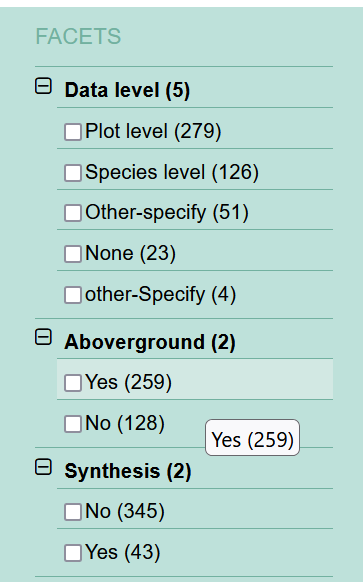Check Aboverground No (128) checkbox
The image size is (363, 582).
[x=73, y=424]
